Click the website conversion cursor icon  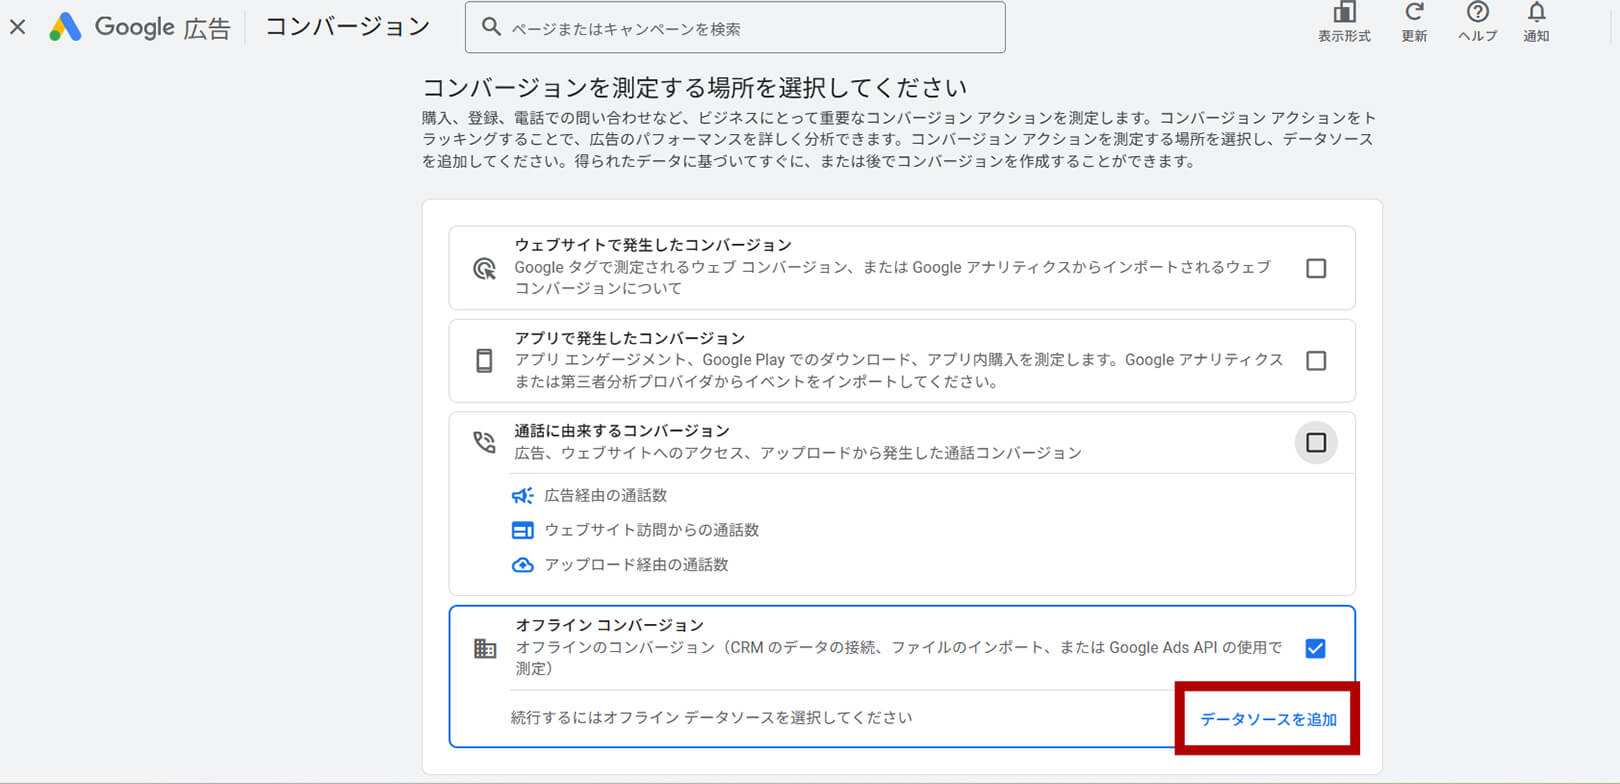[484, 268]
